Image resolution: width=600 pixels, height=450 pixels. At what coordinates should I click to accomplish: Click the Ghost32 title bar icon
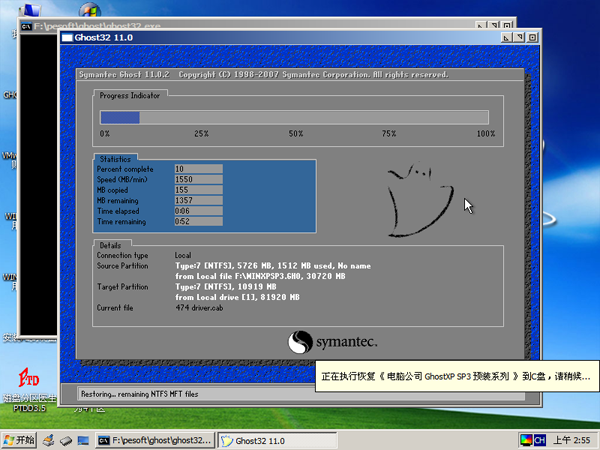click(x=67, y=38)
